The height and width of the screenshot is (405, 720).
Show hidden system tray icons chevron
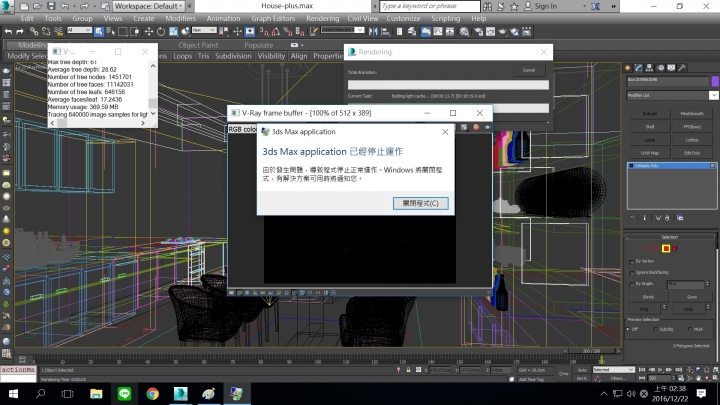(x=604, y=394)
